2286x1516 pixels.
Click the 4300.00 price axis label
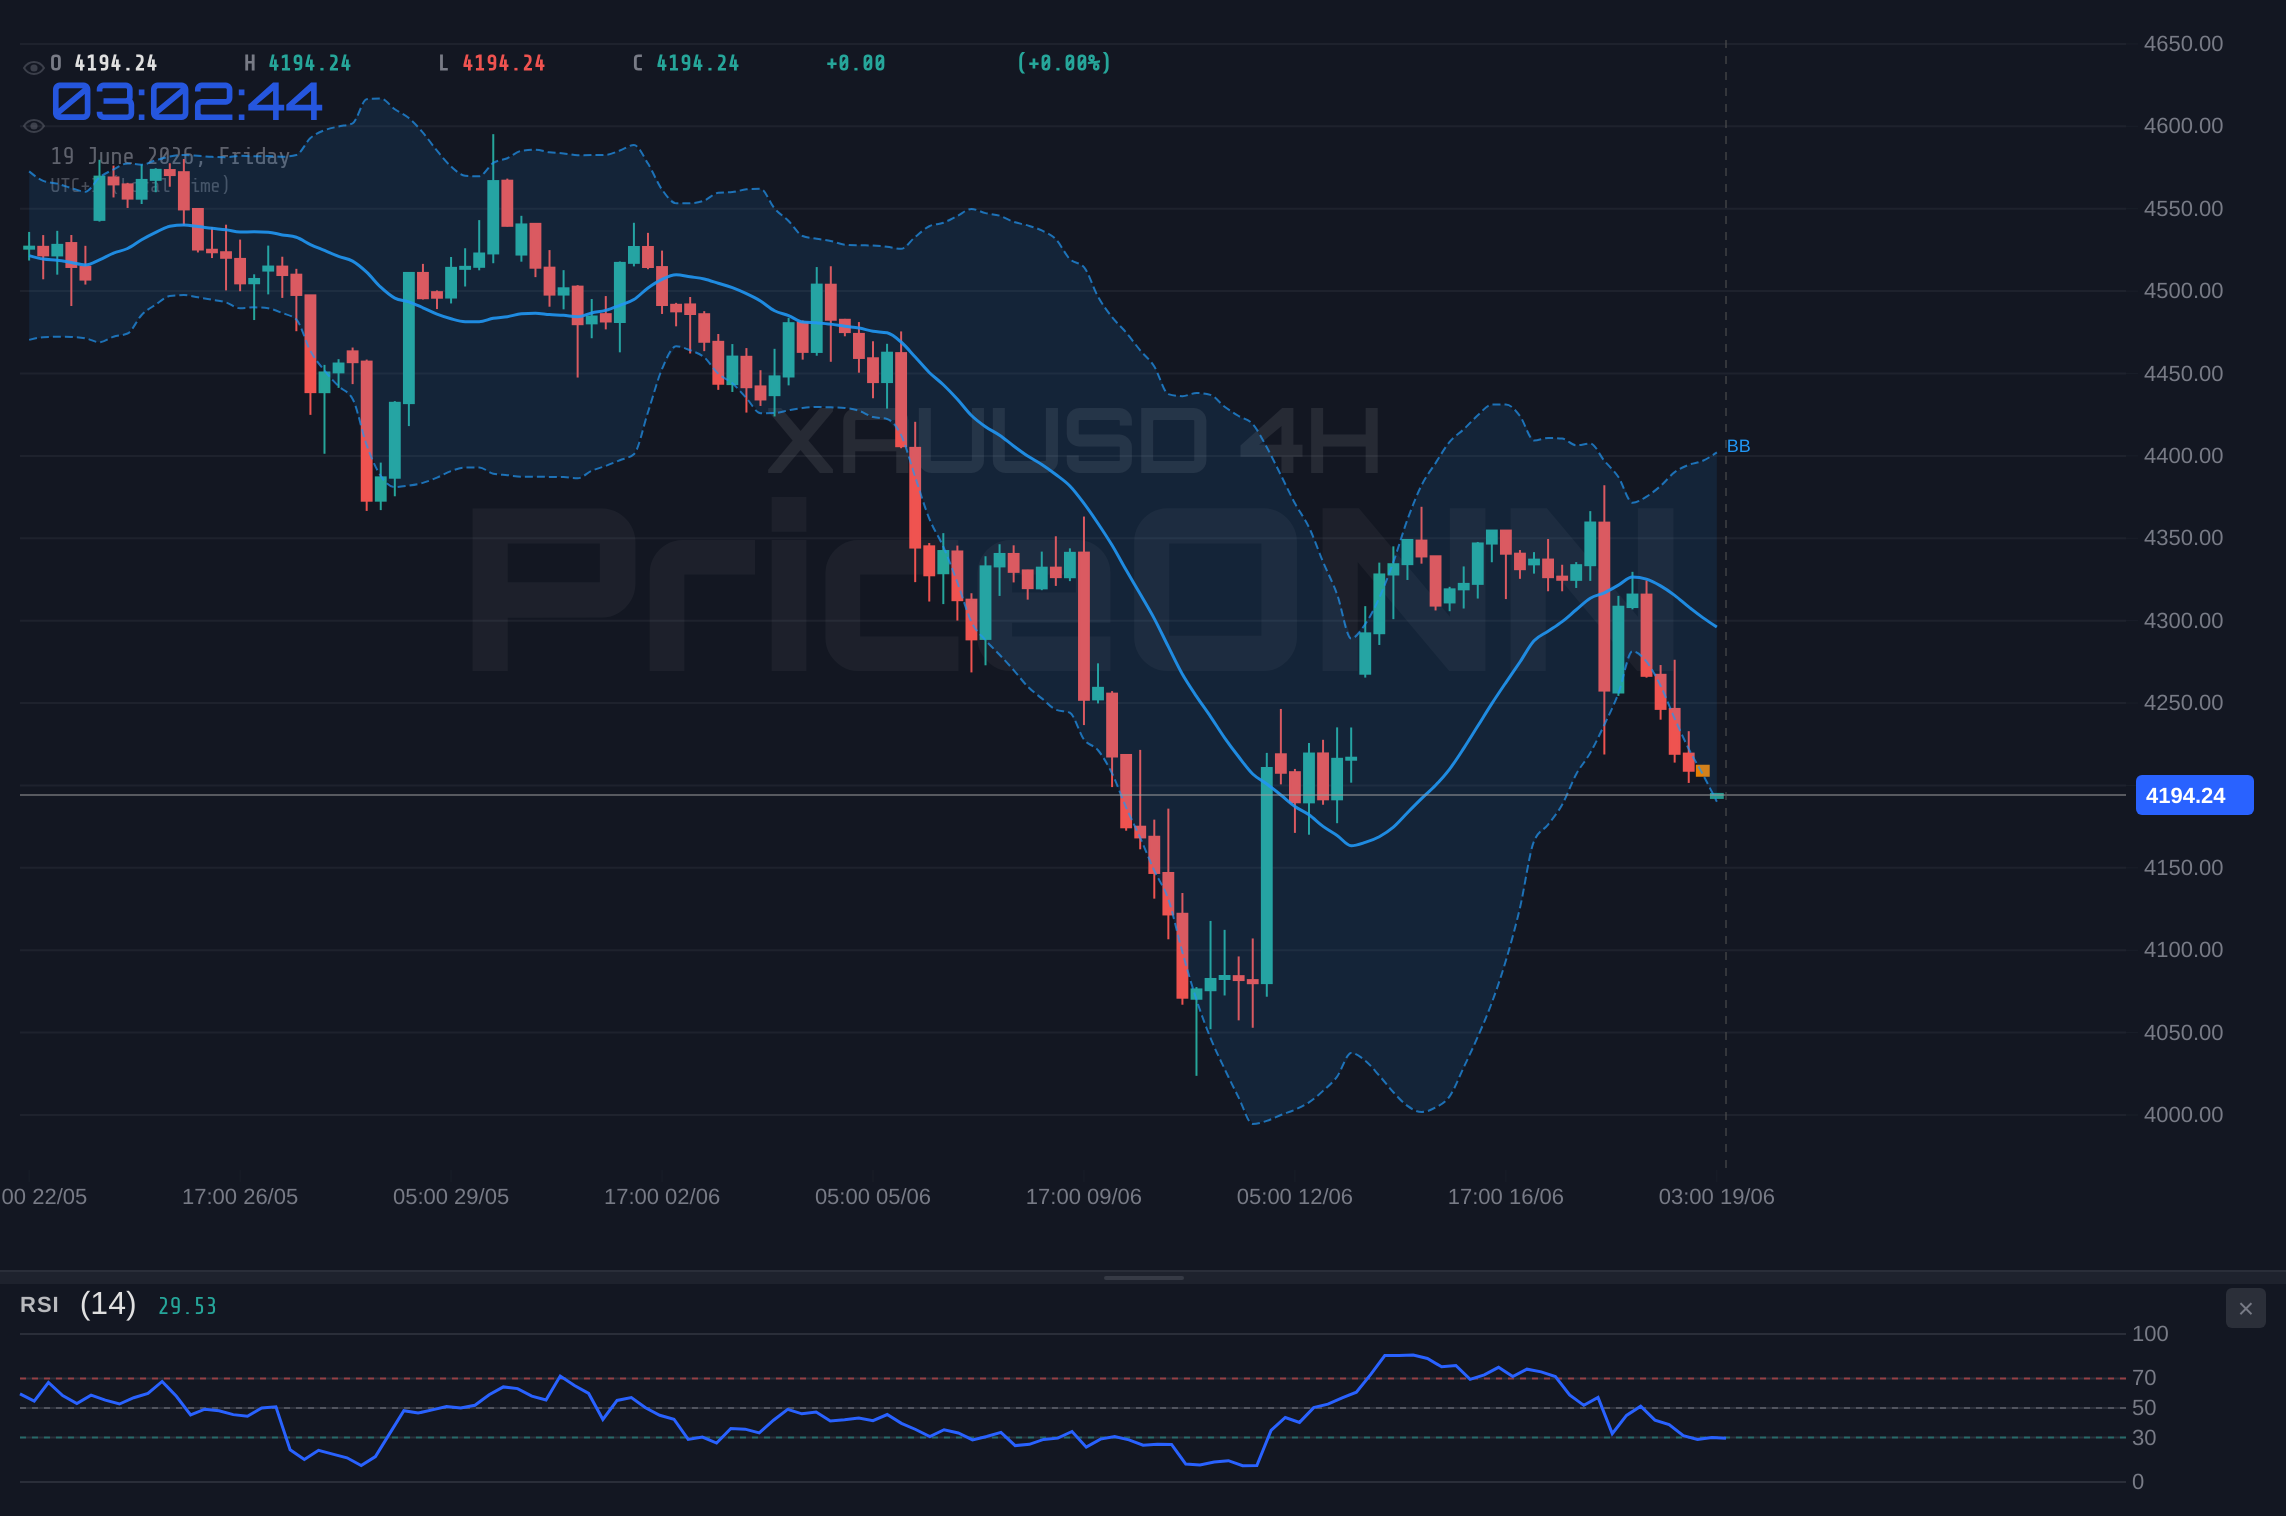click(2183, 621)
